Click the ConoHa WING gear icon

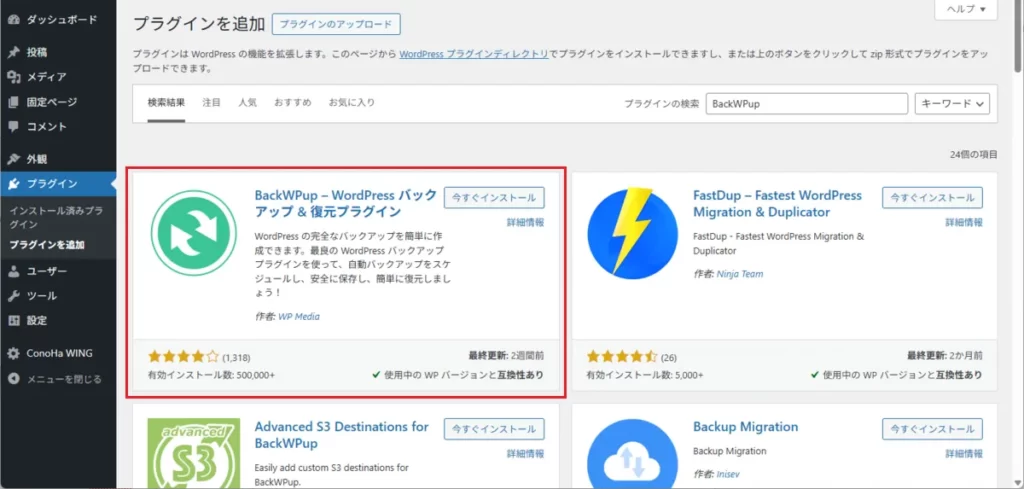pyautogui.click(x=13, y=353)
